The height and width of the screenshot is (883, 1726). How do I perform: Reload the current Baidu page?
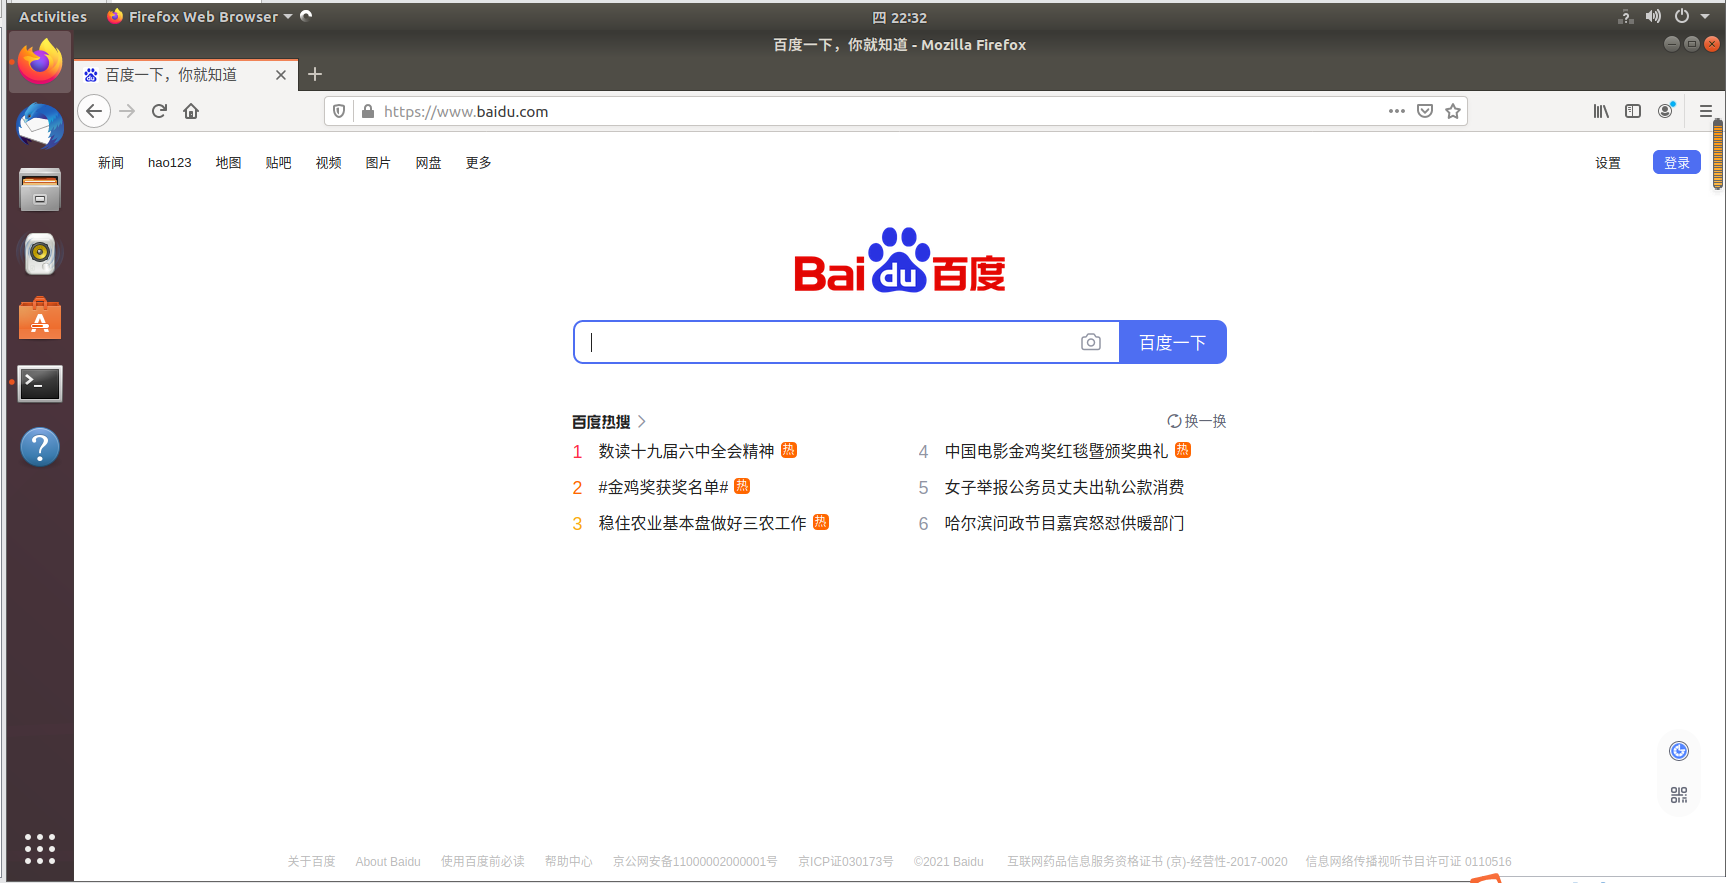click(159, 111)
